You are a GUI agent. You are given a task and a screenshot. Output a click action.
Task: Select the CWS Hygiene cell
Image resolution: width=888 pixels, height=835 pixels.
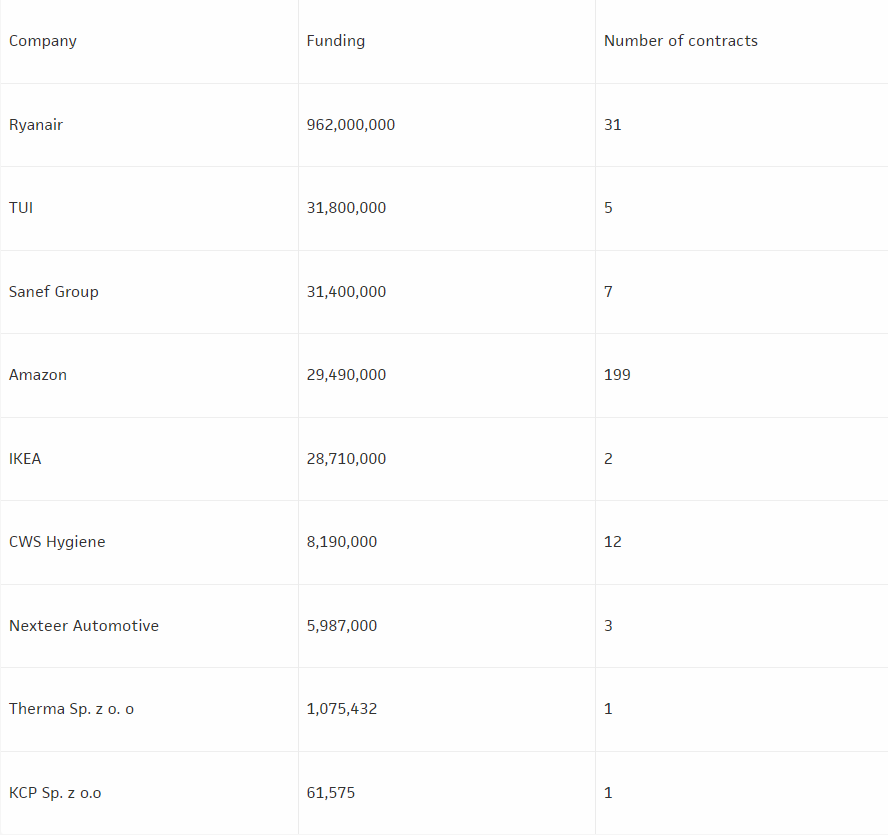pos(57,542)
